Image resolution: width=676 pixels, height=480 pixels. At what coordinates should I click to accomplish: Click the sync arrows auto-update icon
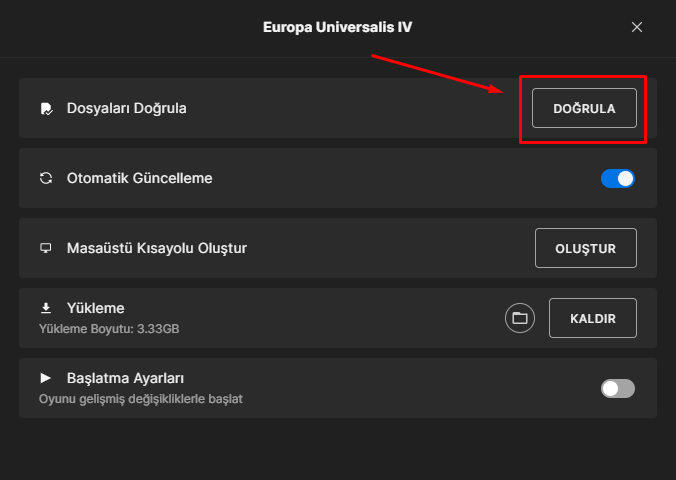[x=46, y=178]
